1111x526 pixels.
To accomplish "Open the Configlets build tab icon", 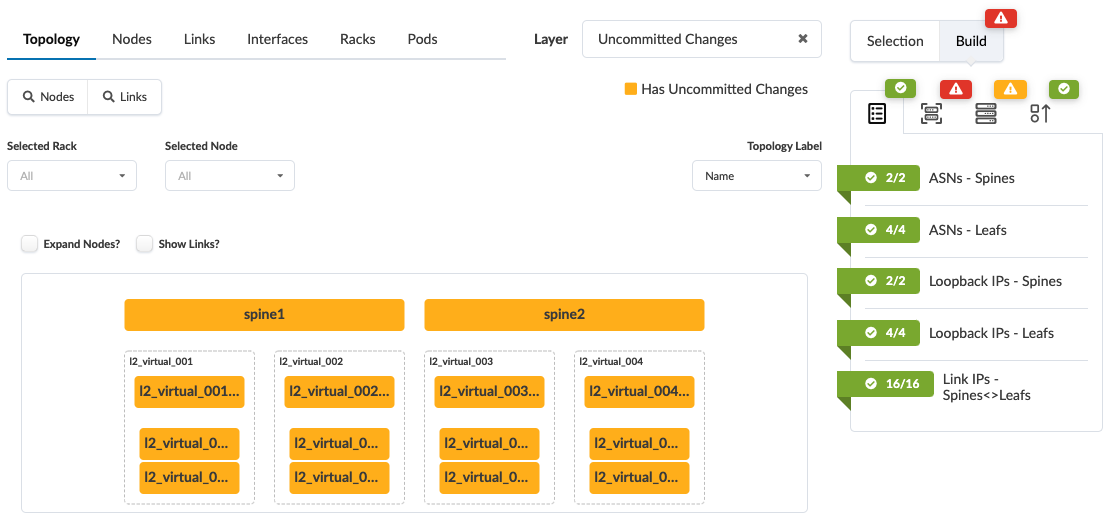I will 1040,114.
